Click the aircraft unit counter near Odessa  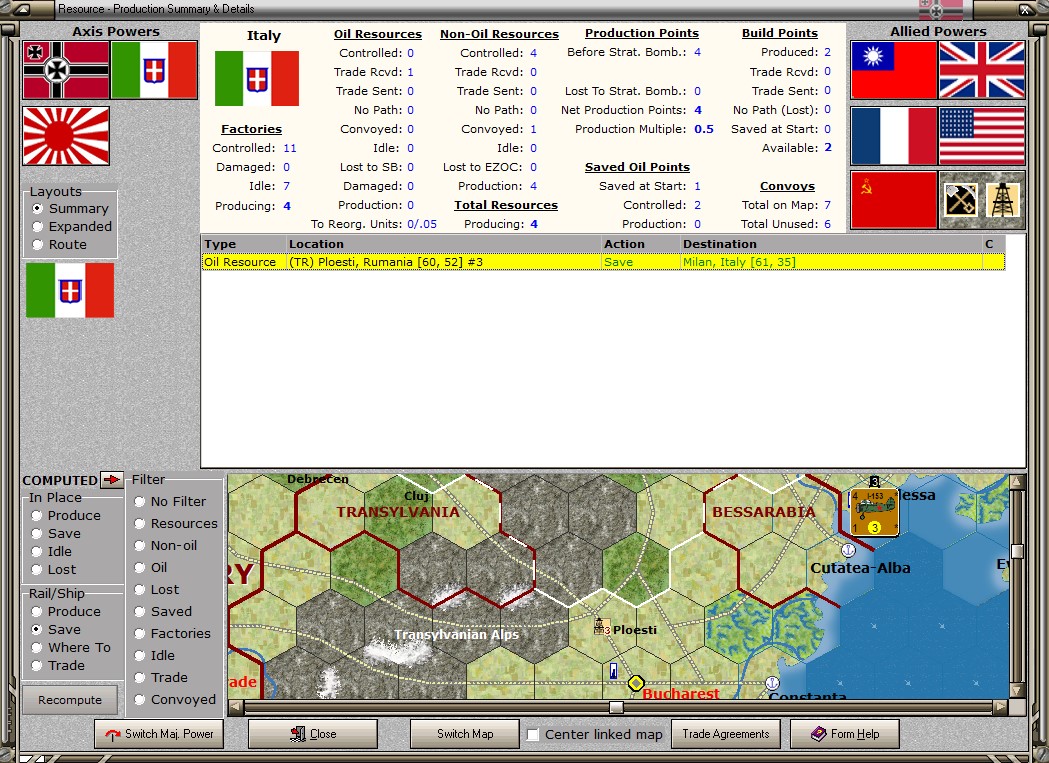874,512
